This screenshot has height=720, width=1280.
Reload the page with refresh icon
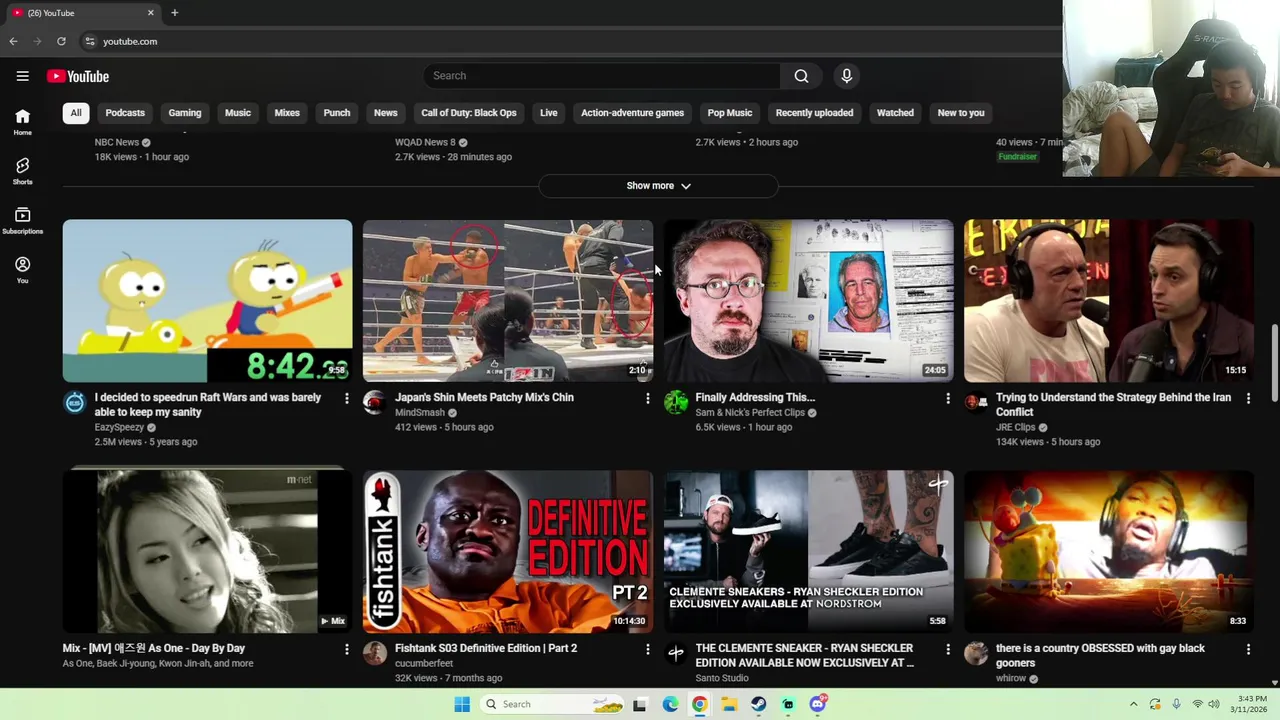pos(61,41)
